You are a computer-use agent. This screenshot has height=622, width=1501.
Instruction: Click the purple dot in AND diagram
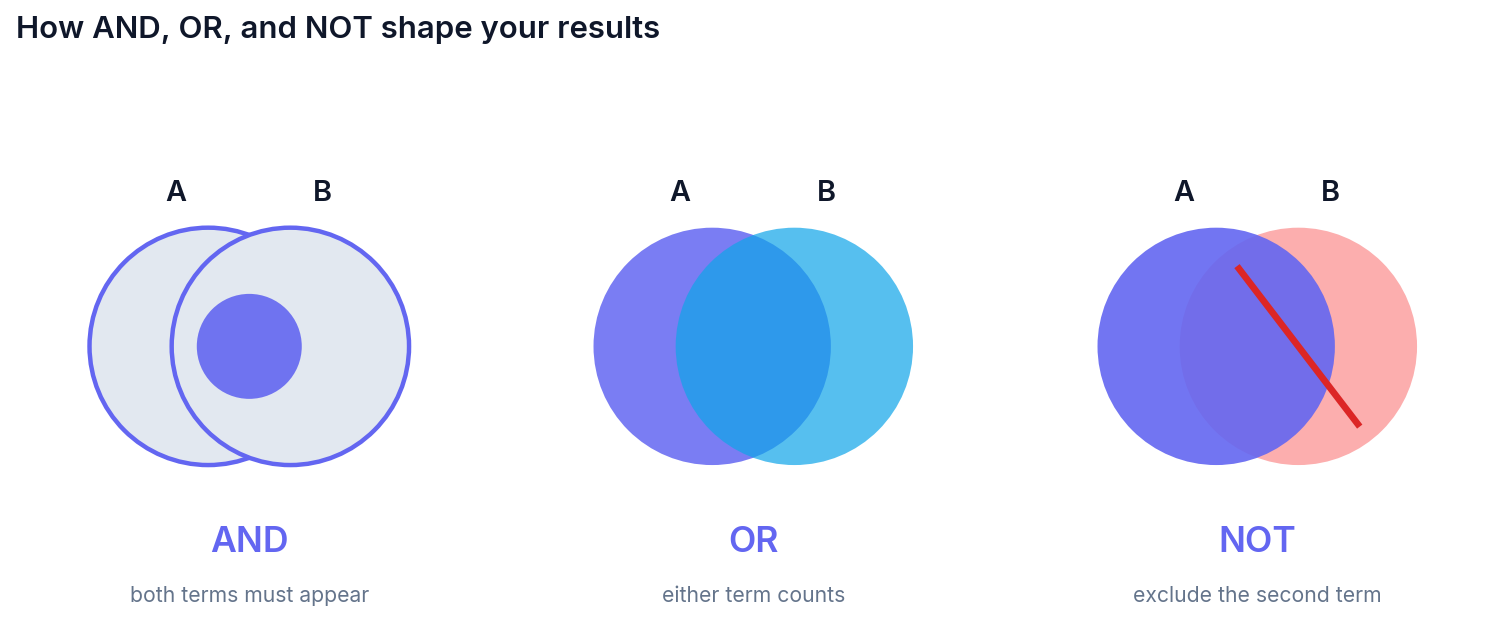pos(249,346)
